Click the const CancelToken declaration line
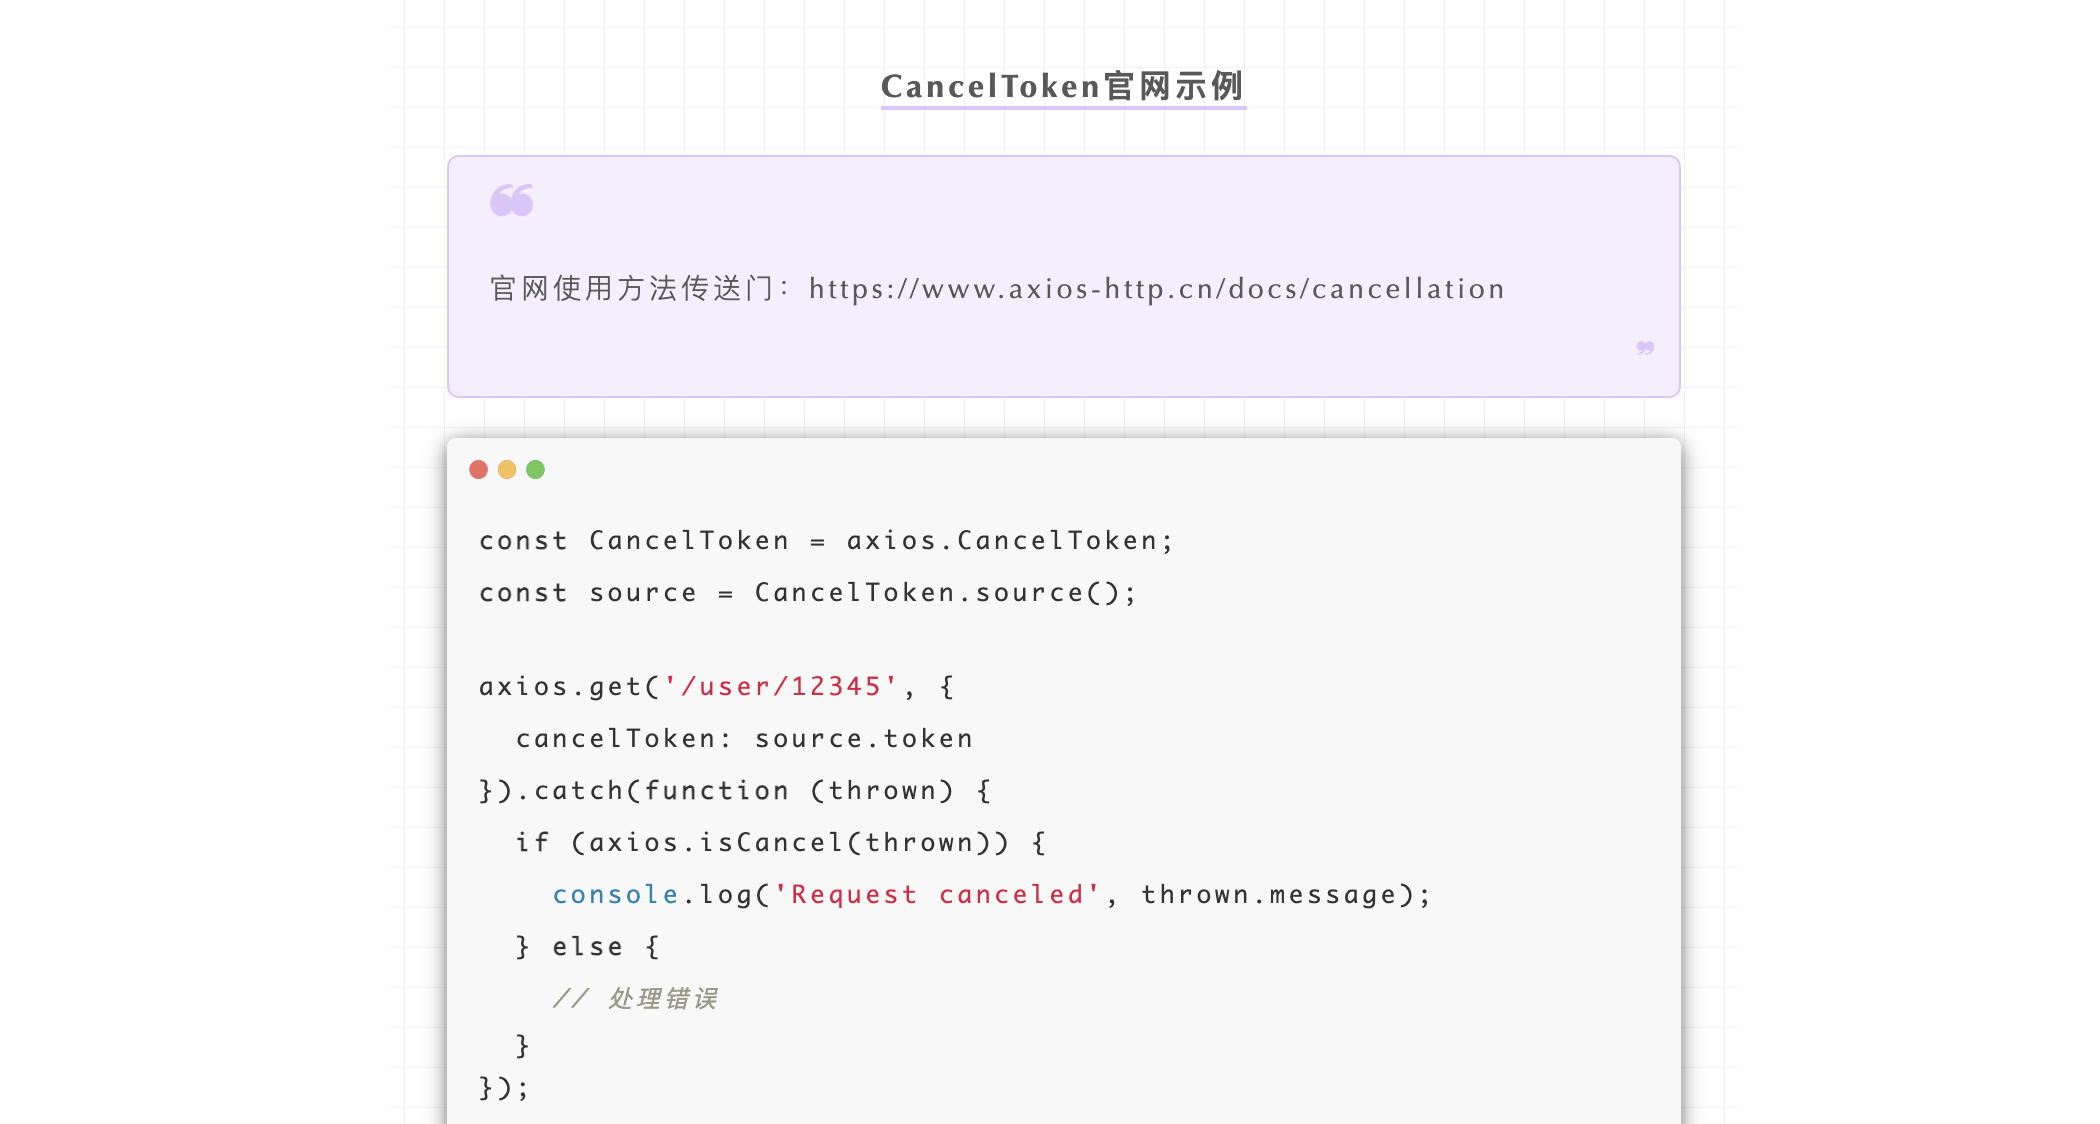This screenshot has height=1124, width=2100. (x=825, y=541)
